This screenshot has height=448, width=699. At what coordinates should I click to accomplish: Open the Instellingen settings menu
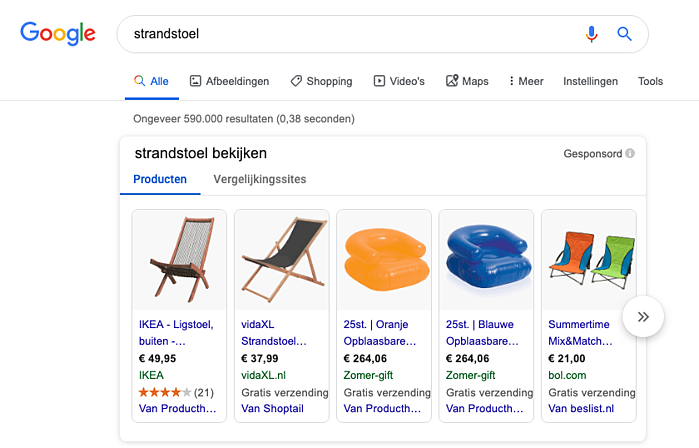click(x=591, y=81)
